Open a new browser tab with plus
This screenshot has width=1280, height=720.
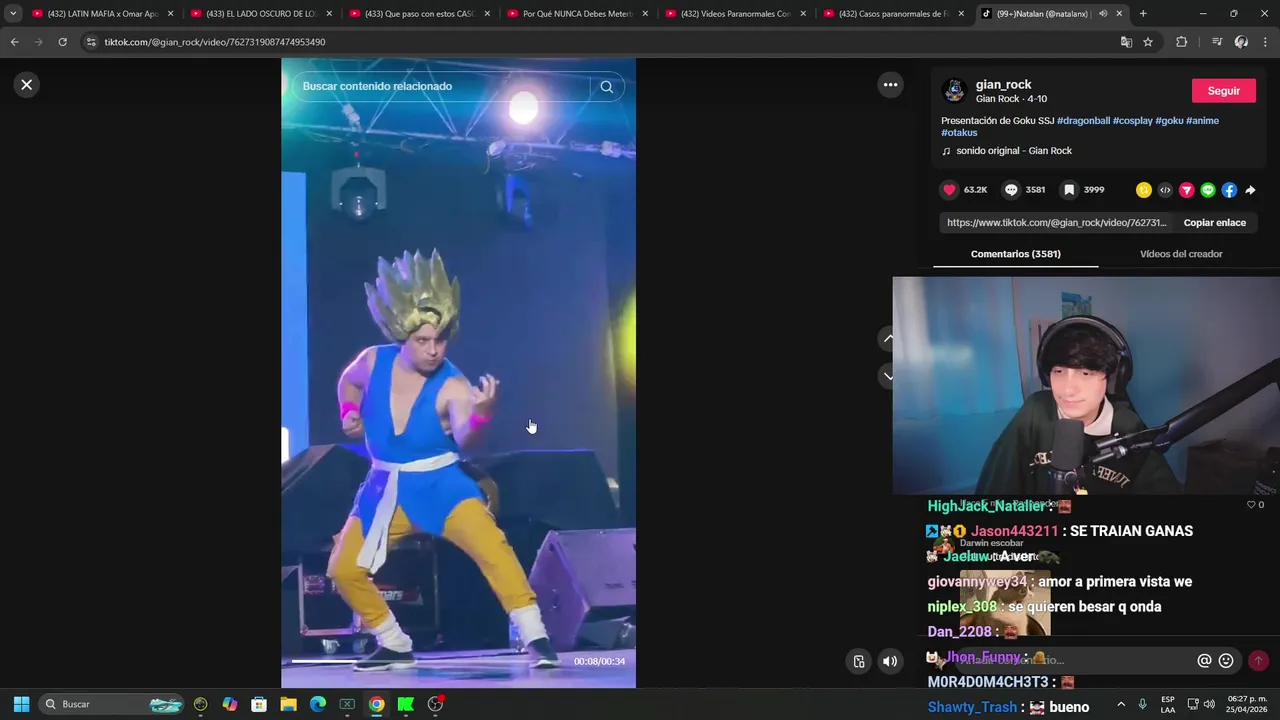pos(1143,14)
